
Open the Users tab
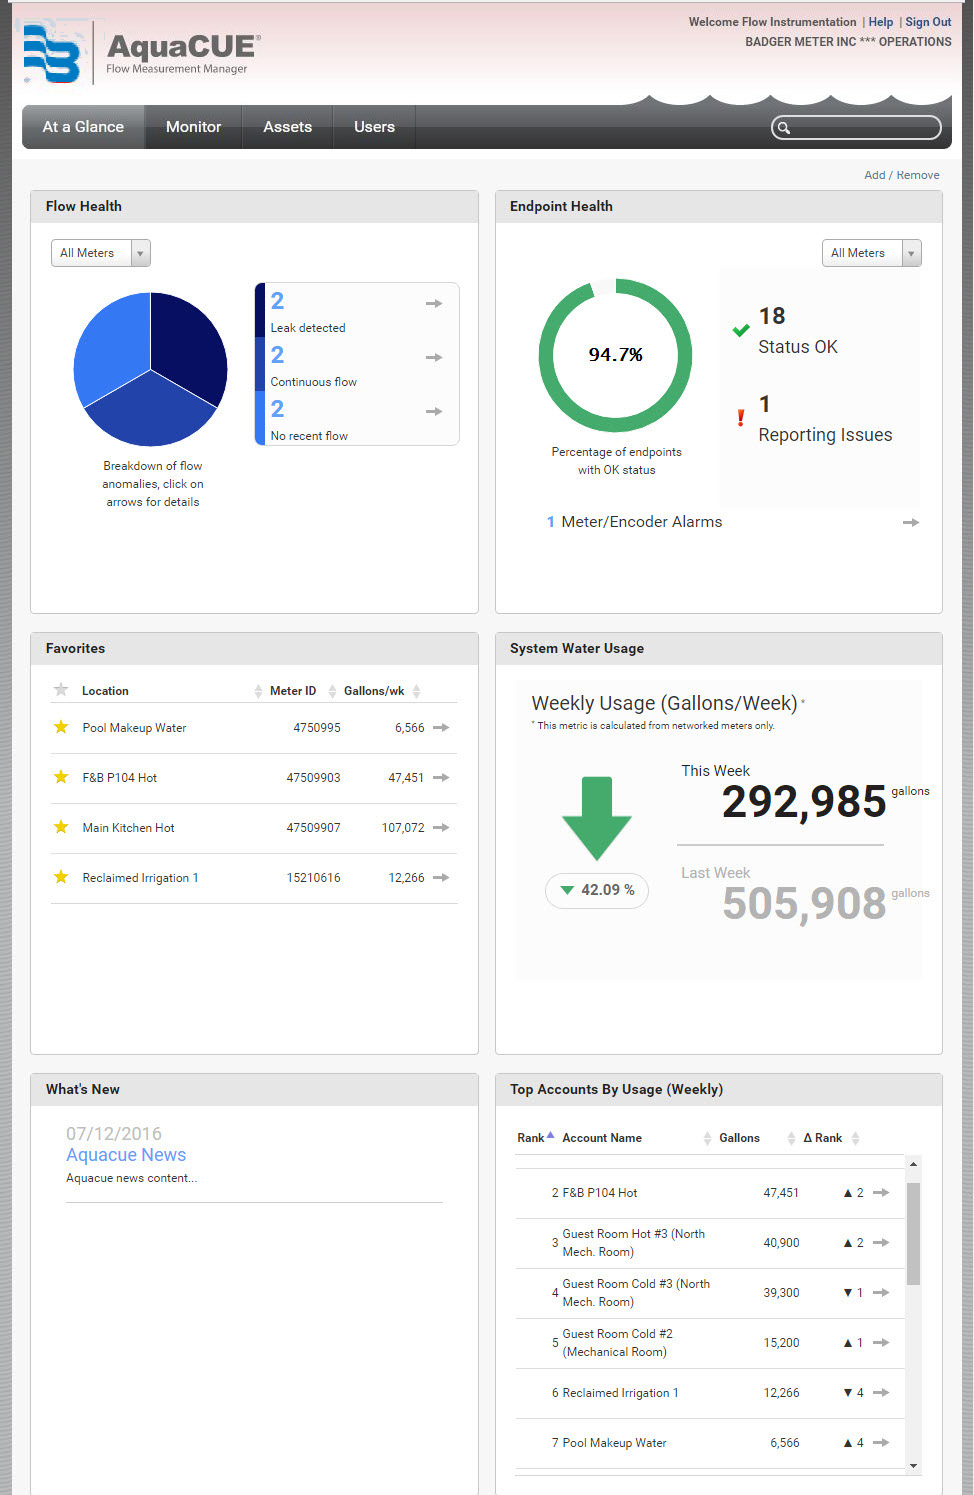[x=374, y=127]
